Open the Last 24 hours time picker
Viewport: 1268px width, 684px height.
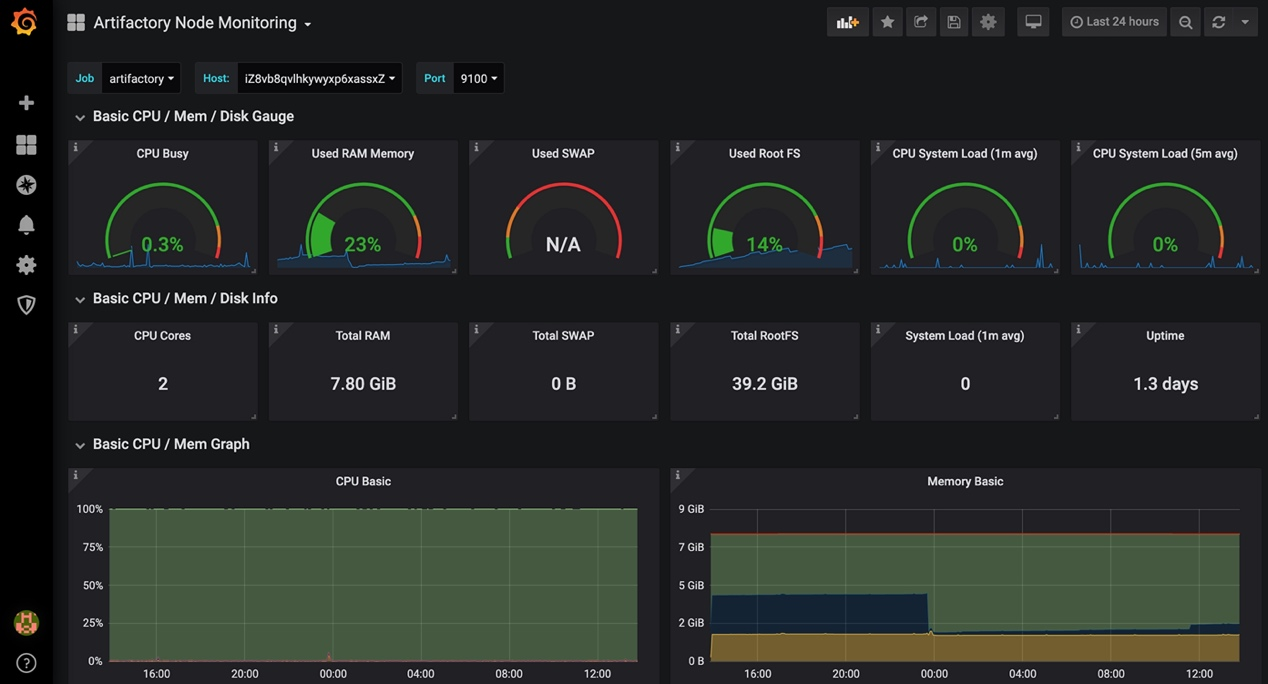(x=1114, y=22)
